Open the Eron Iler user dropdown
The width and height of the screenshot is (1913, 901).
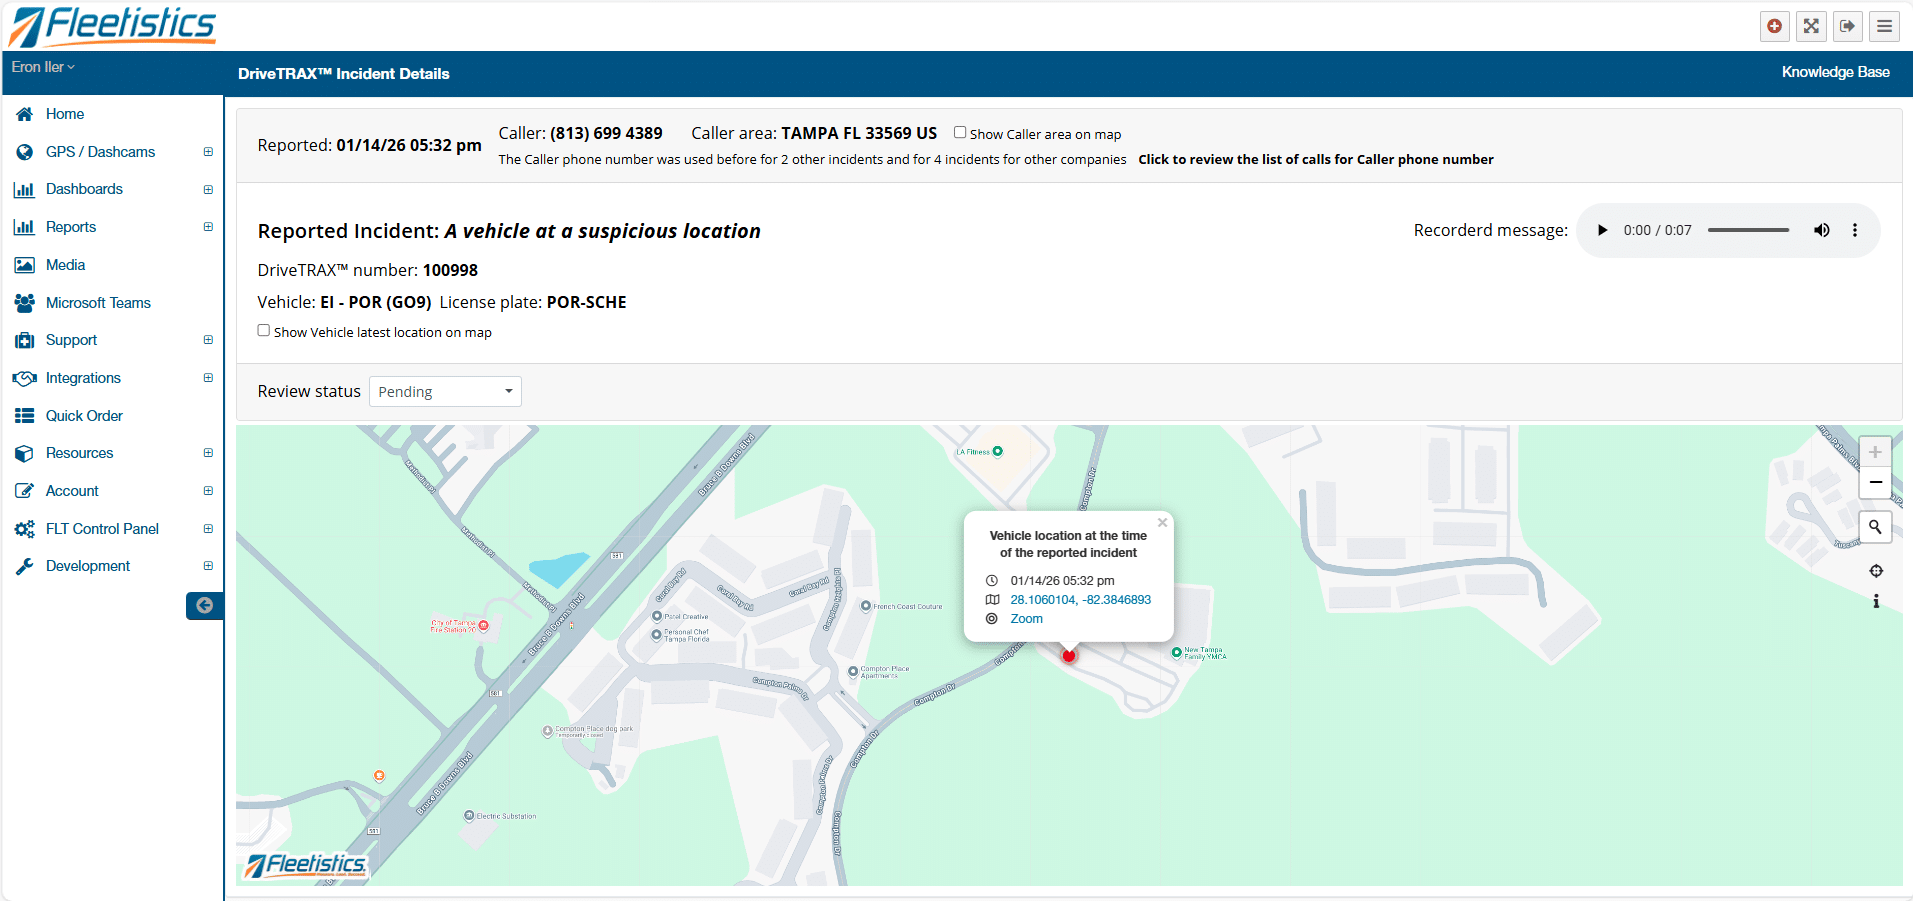pos(43,67)
